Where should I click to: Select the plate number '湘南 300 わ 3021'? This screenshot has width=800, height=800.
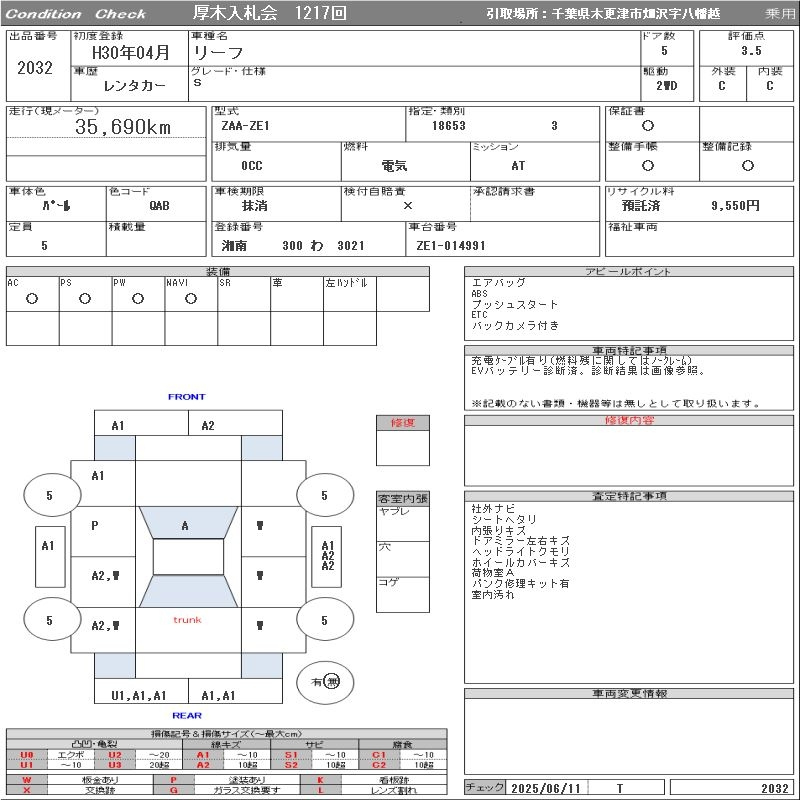pyautogui.click(x=293, y=246)
